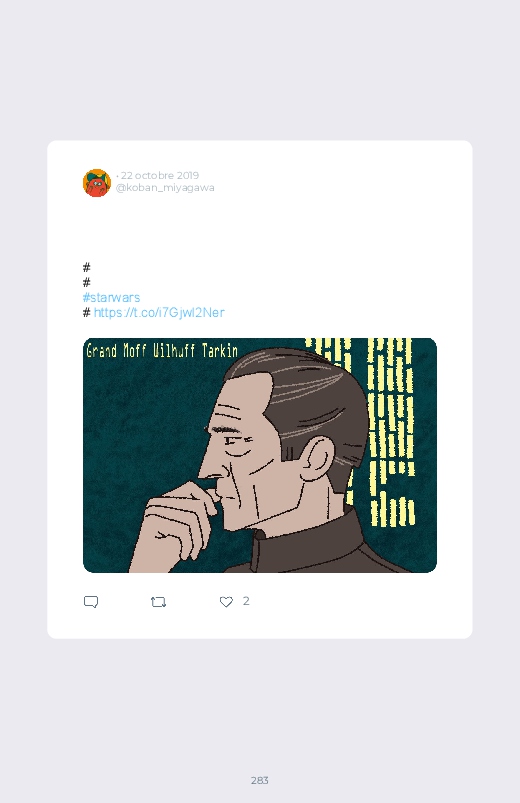Like the tweet with the heart icon
The image size is (520, 803).
pyautogui.click(x=226, y=602)
